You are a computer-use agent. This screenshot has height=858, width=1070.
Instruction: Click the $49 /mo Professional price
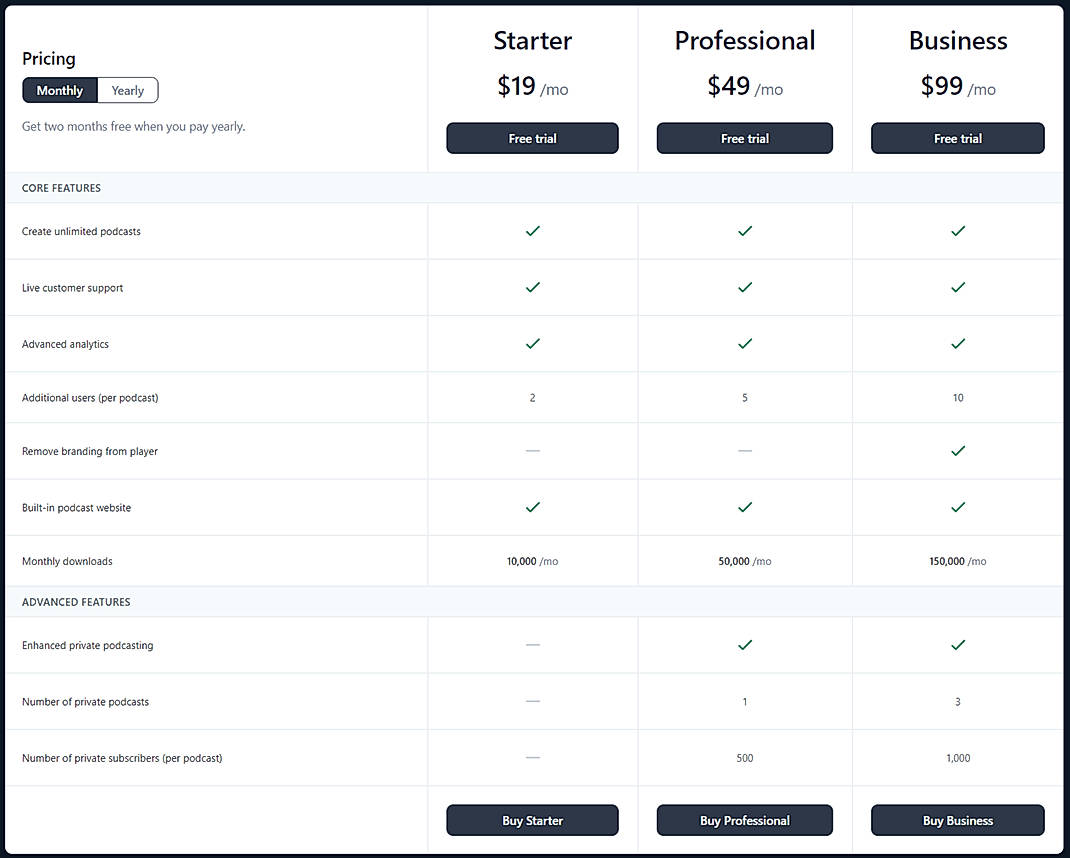coord(745,87)
